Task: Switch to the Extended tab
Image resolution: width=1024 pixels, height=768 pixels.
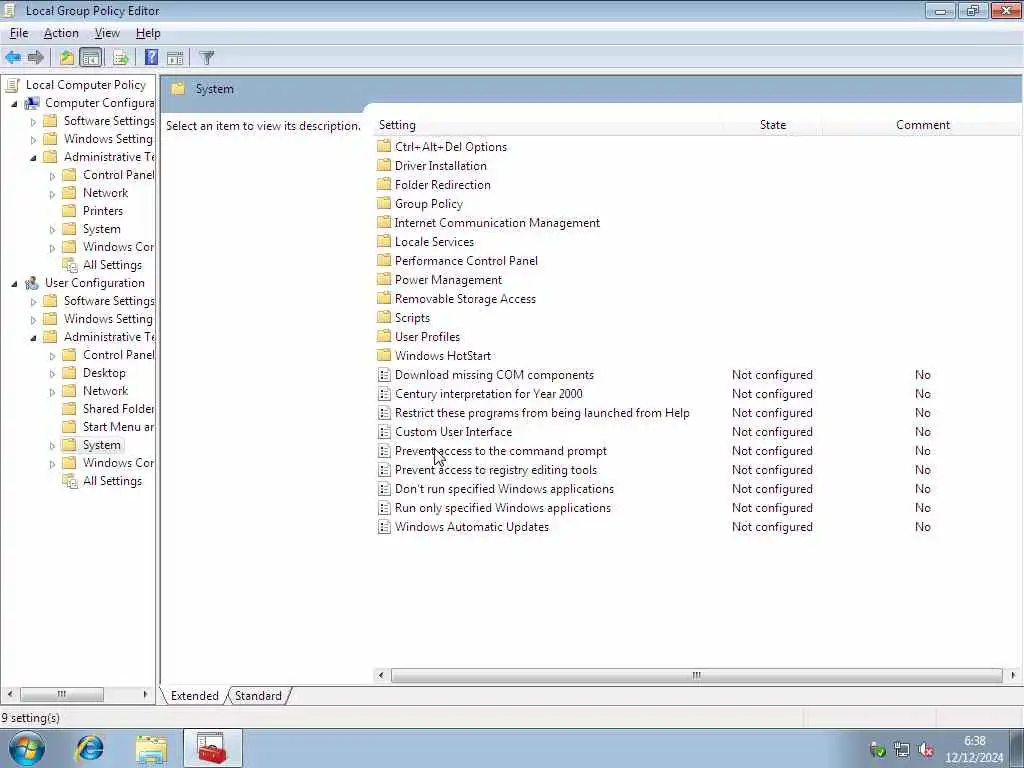Action: click(195, 696)
